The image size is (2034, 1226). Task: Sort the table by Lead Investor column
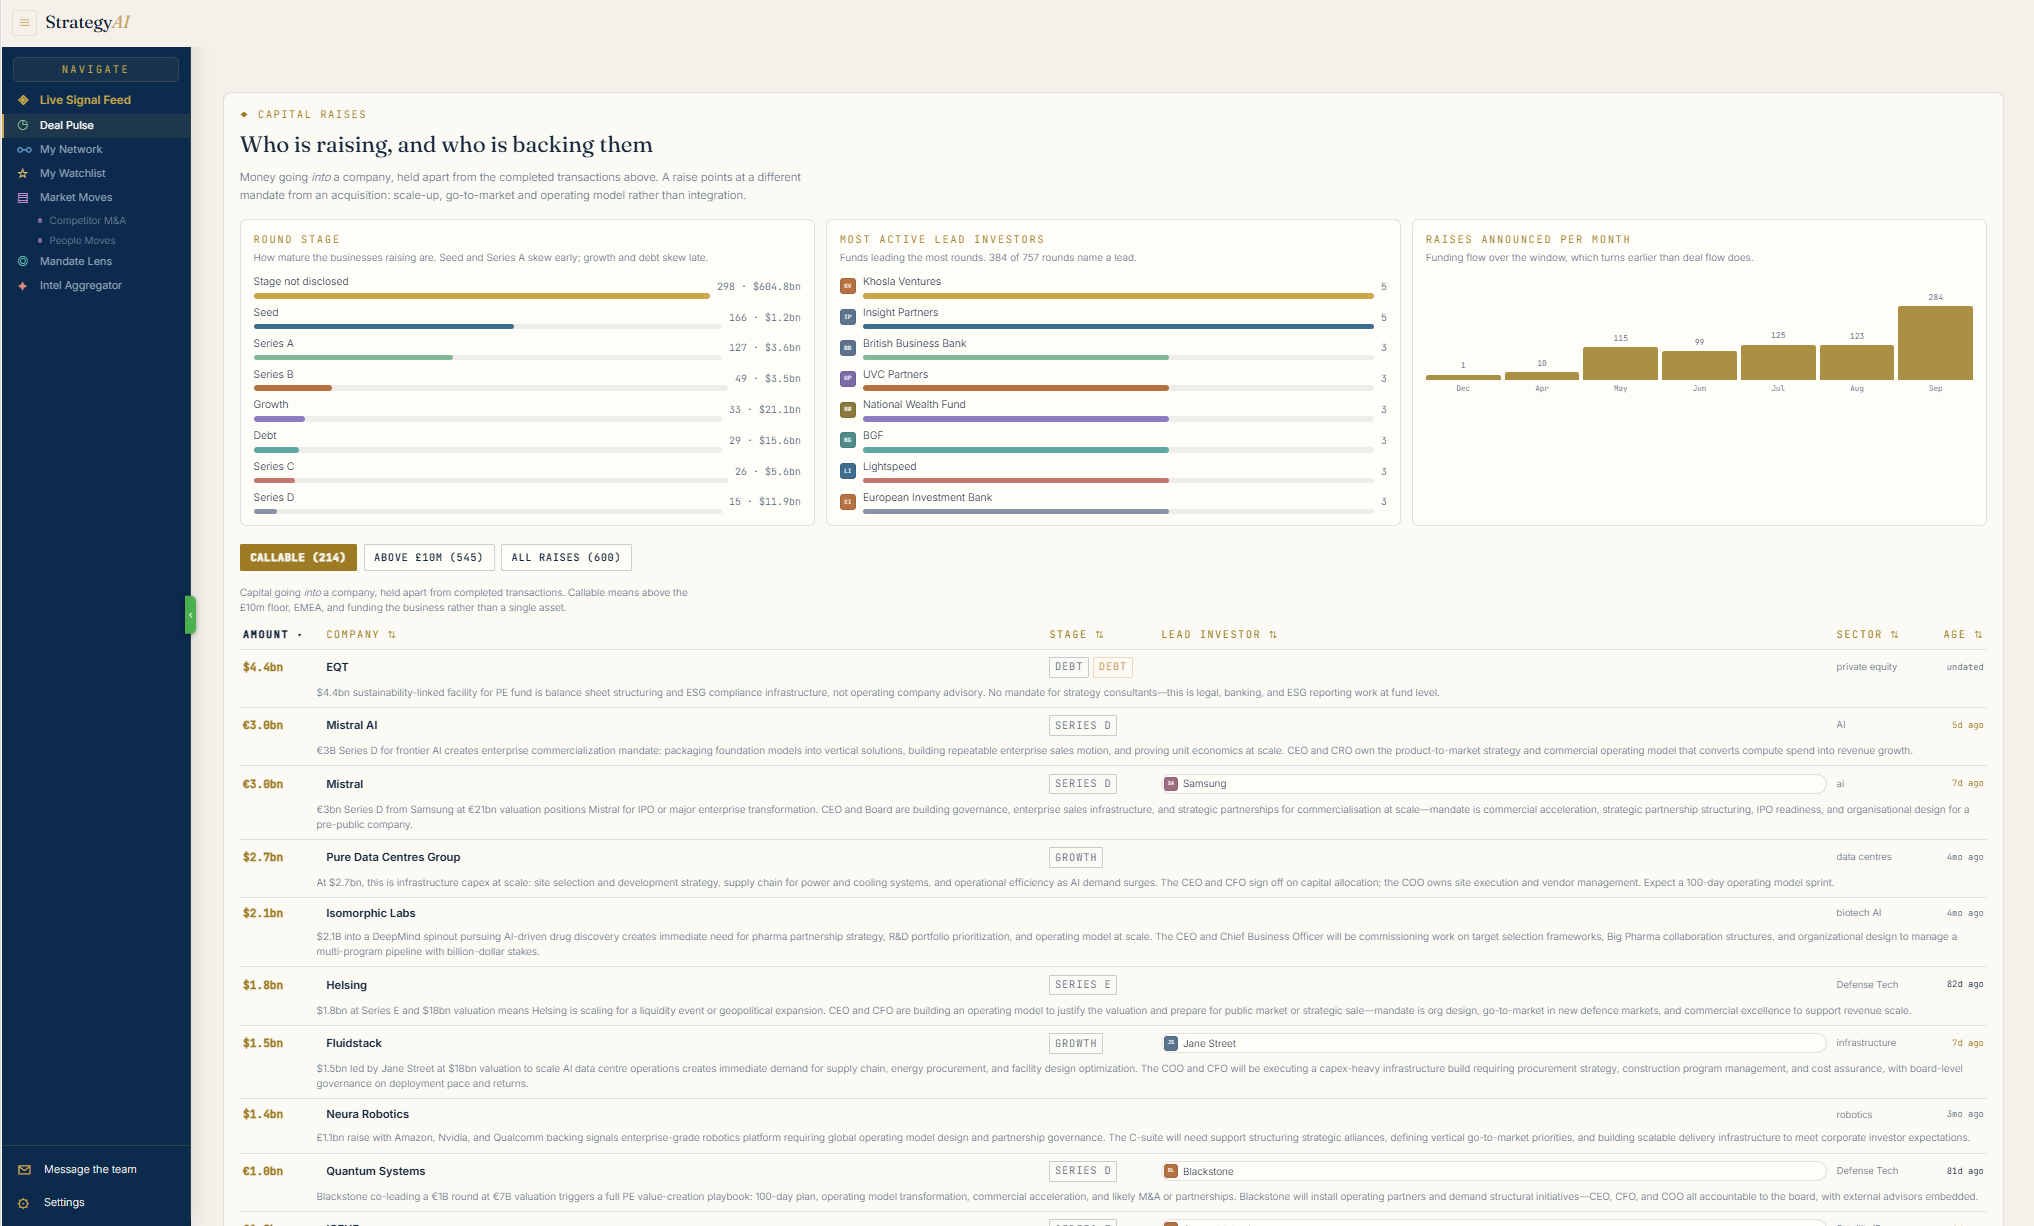click(1219, 635)
